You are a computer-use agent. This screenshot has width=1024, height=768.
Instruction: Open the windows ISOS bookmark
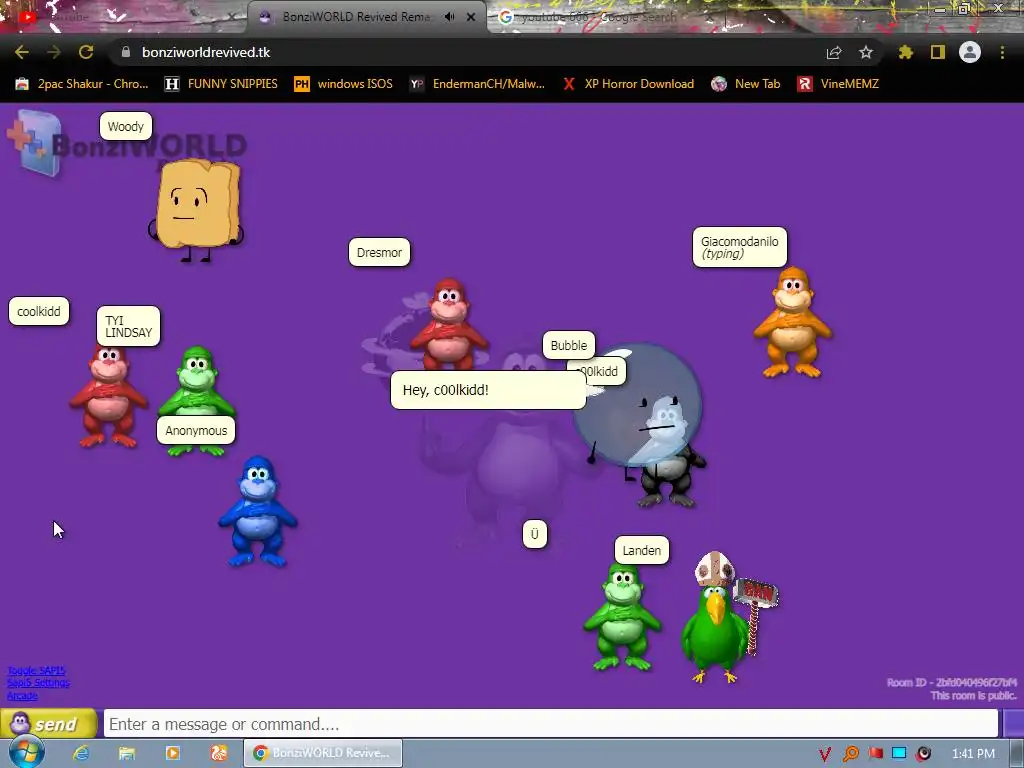(344, 84)
